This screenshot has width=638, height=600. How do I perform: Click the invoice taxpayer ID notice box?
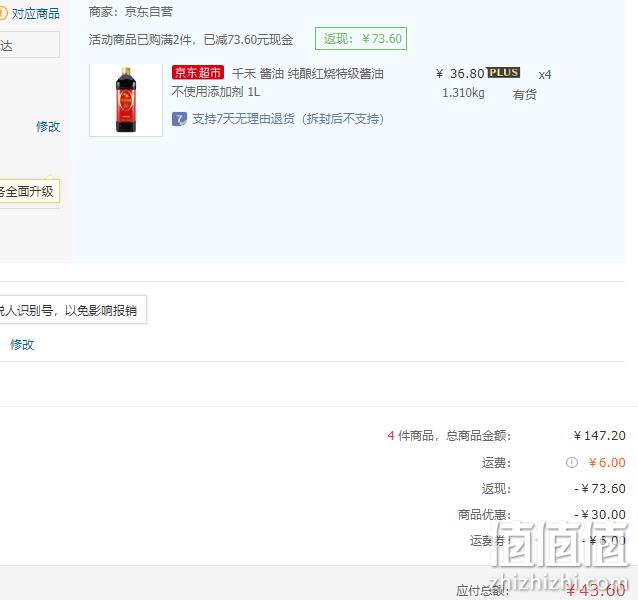point(73,310)
